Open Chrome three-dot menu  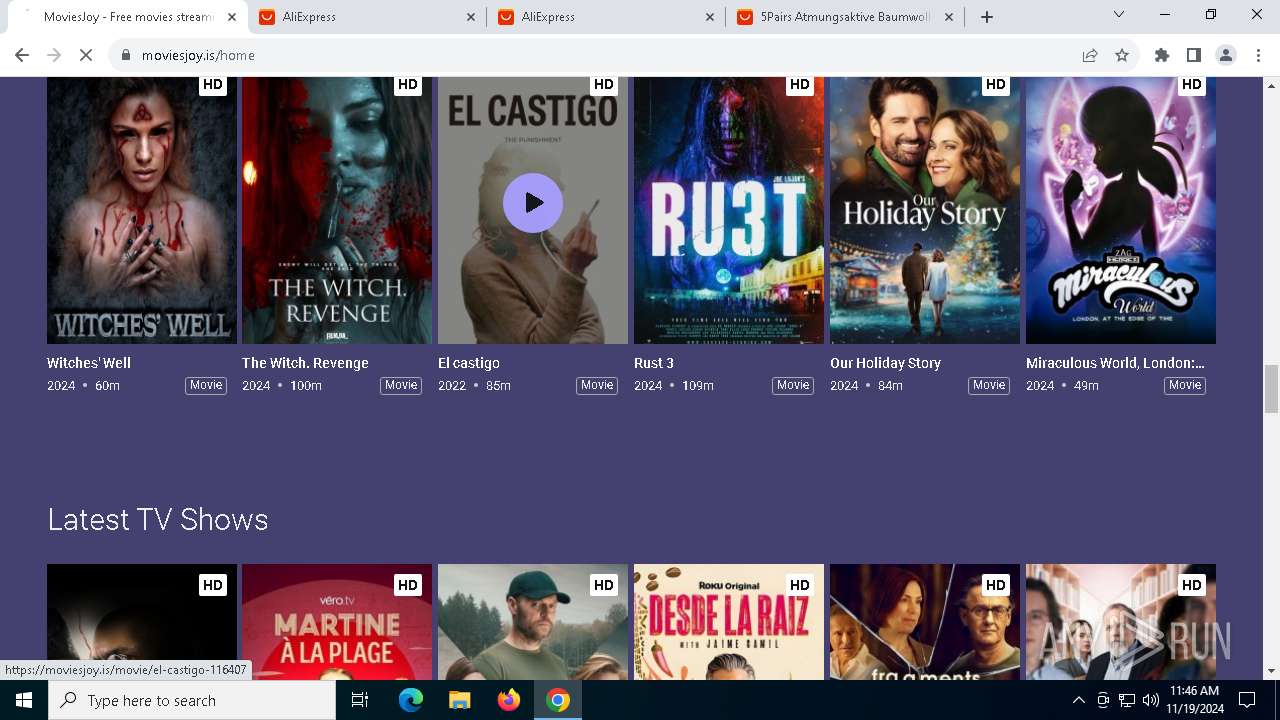pos(1258,55)
